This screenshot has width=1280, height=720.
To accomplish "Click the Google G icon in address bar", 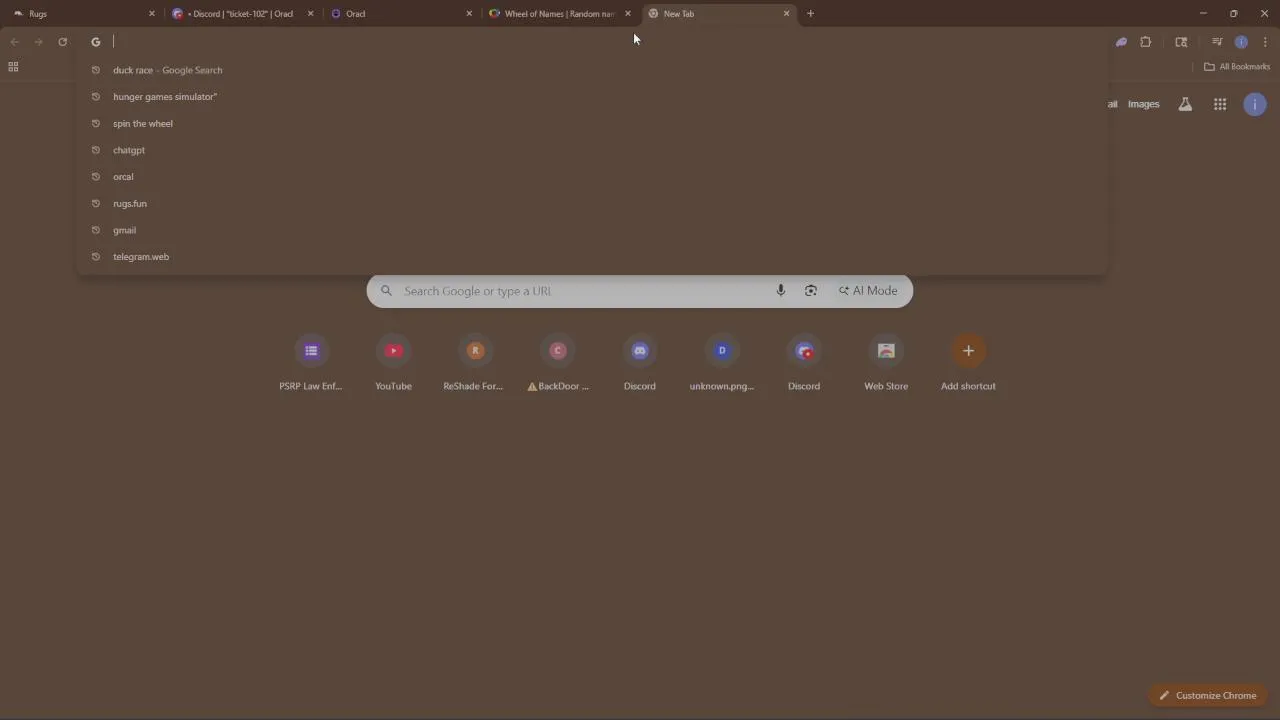I will click(96, 42).
